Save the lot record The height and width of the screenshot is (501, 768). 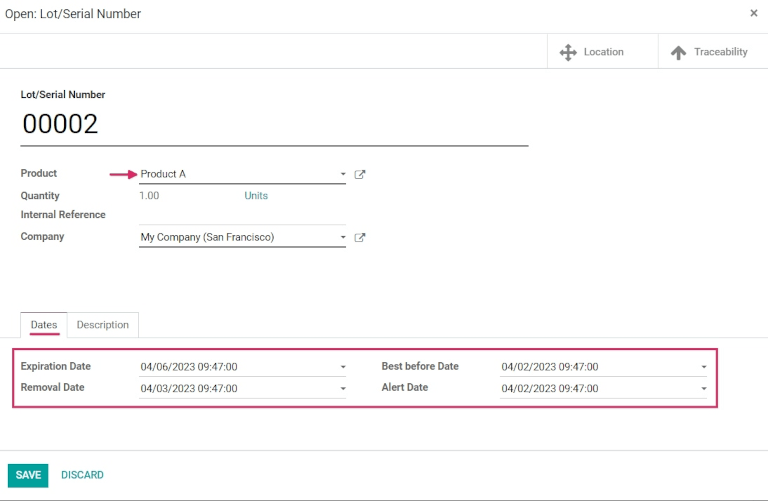[x=28, y=475]
